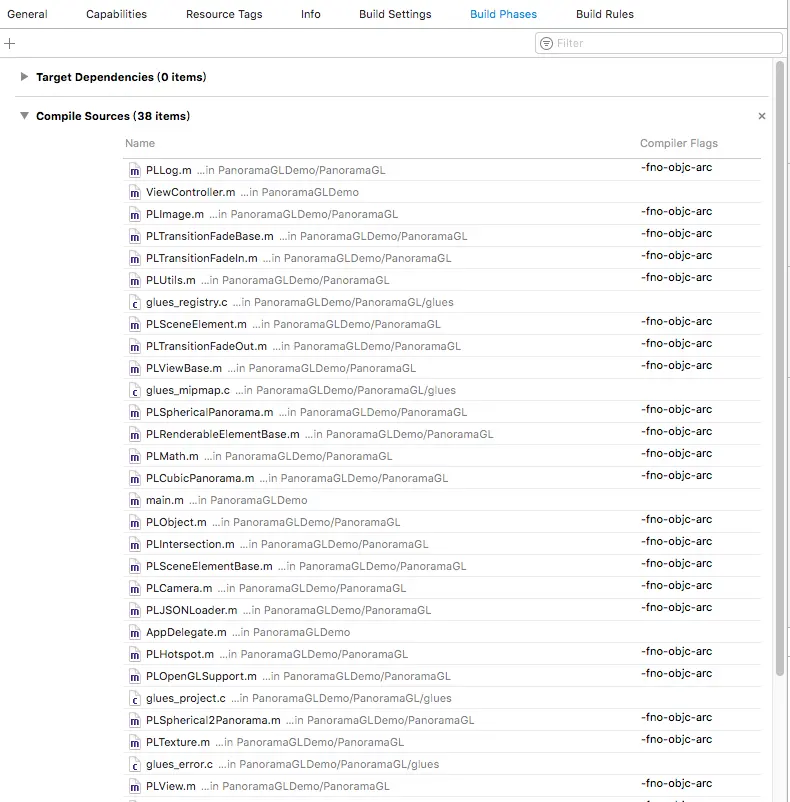Screen dimensions: 790x802
Task: Click the compiler flag of PLTexture.m
Action: point(676,739)
